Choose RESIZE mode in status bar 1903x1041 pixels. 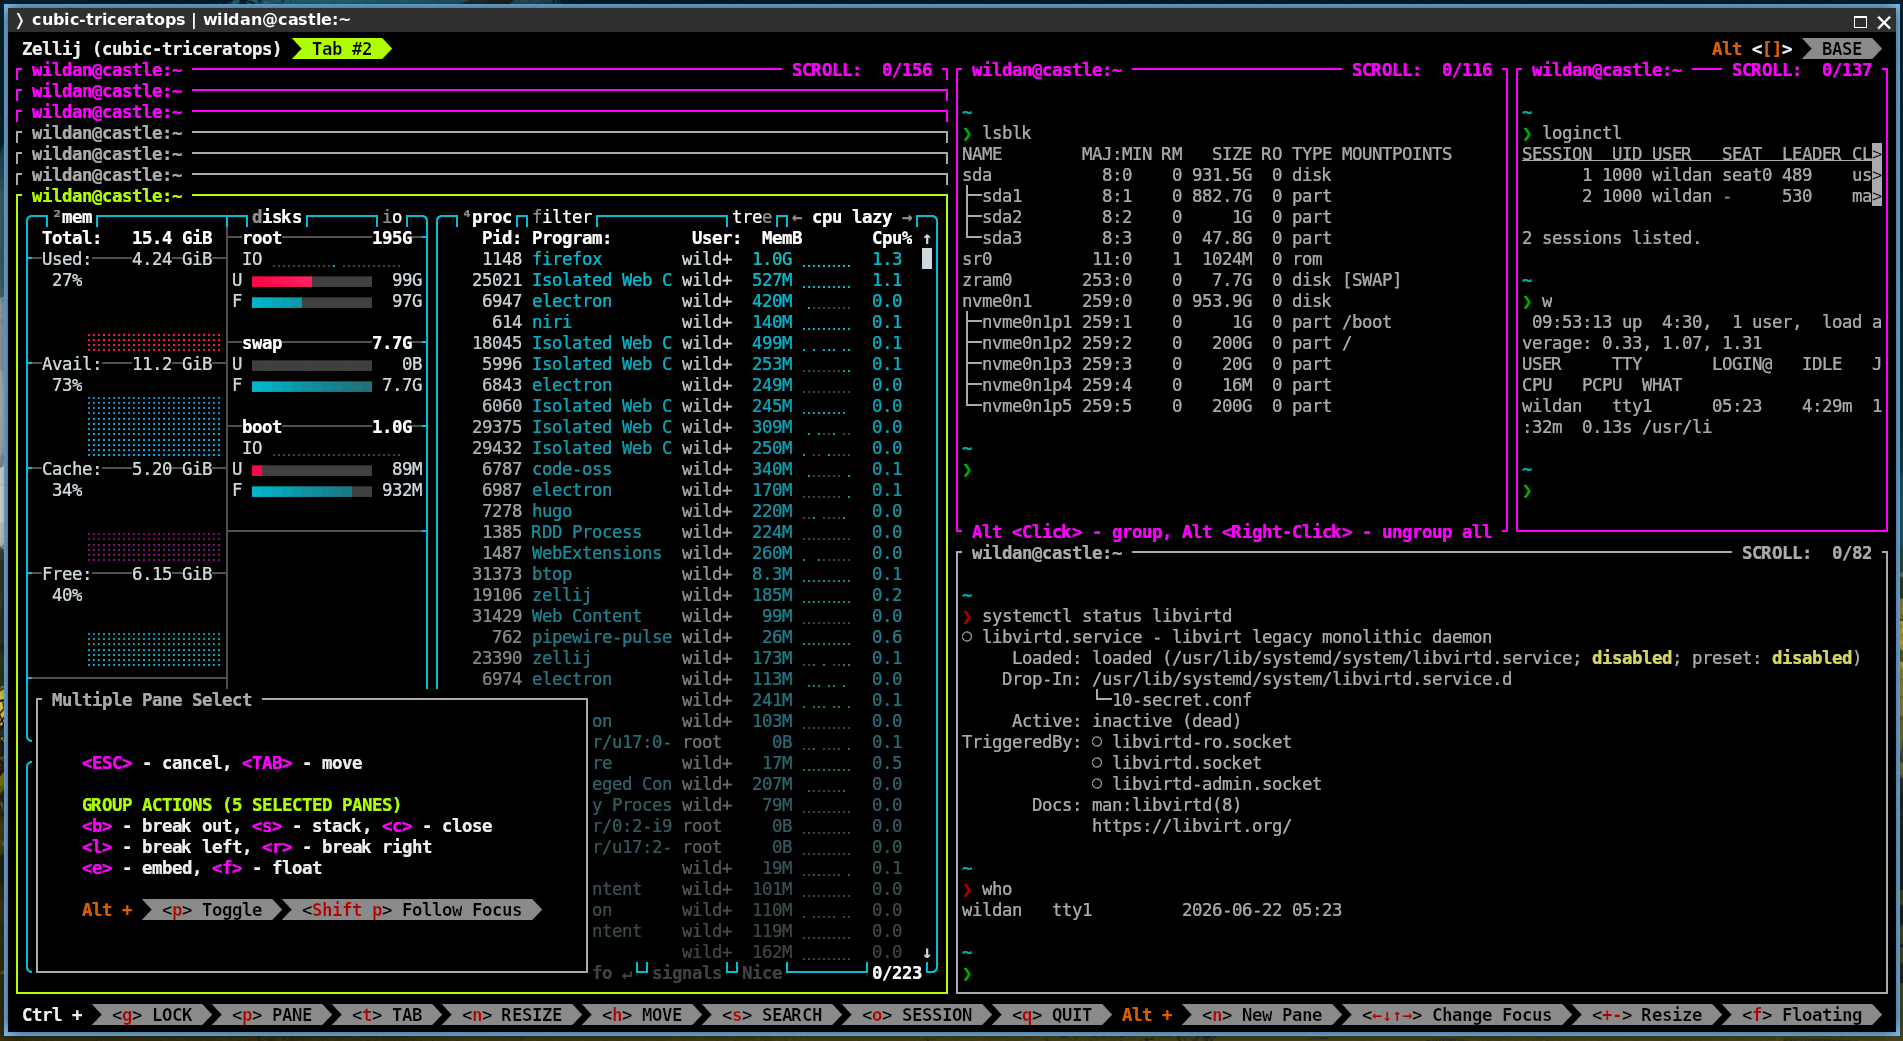pos(512,1015)
